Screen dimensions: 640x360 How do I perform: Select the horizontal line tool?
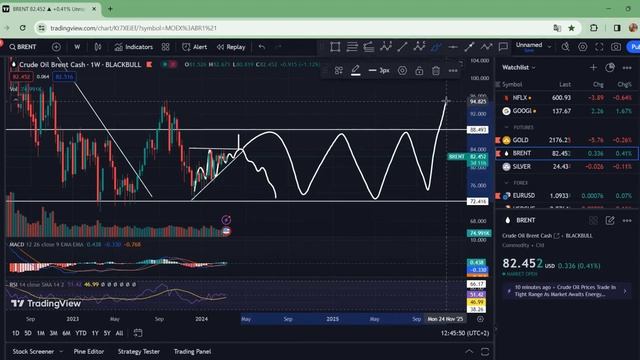(453, 47)
